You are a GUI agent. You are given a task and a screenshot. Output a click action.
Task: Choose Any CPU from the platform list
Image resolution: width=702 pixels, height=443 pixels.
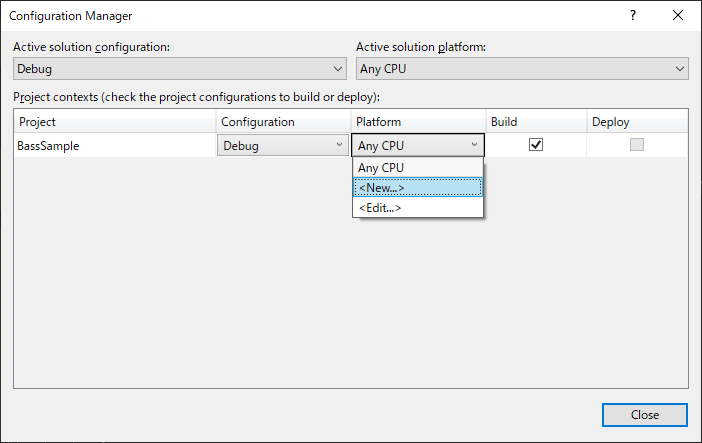[x=418, y=168]
